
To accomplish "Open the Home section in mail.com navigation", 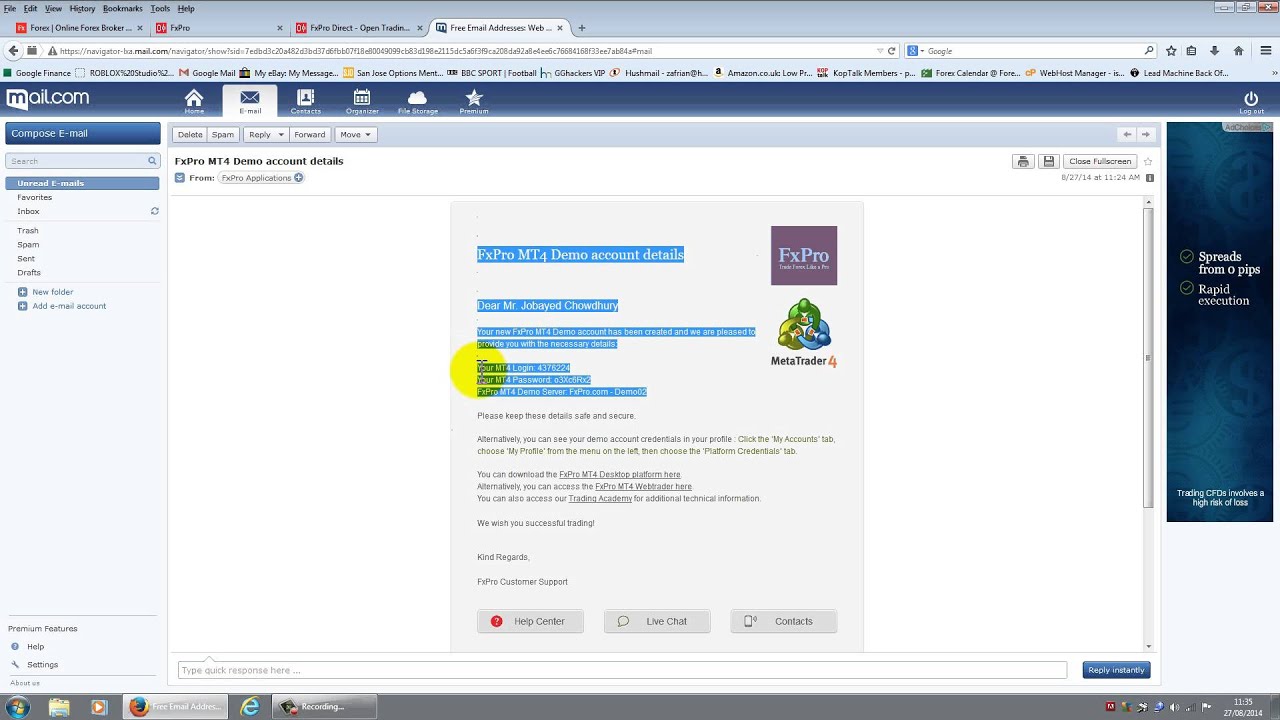I will pyautogui.click(x=194, y=100).
